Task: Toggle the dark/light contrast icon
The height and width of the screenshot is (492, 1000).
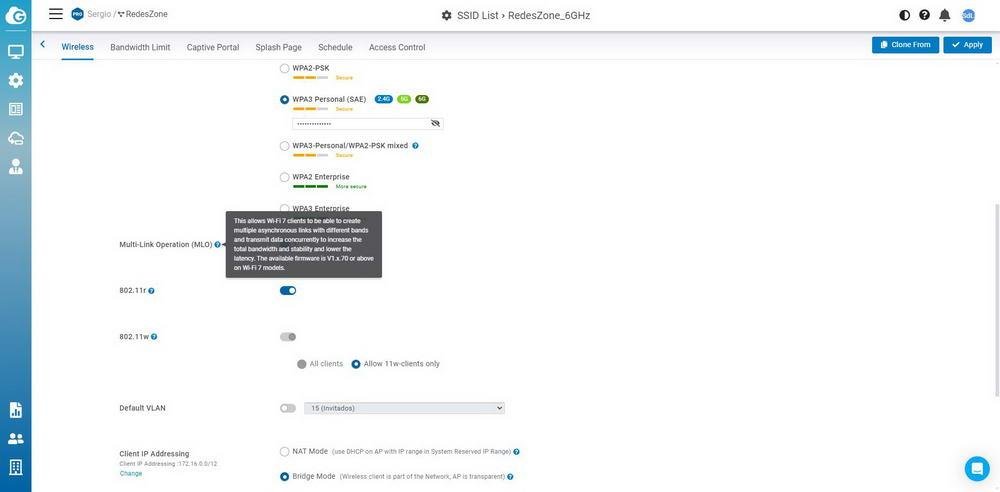Action: pos(904,15)
